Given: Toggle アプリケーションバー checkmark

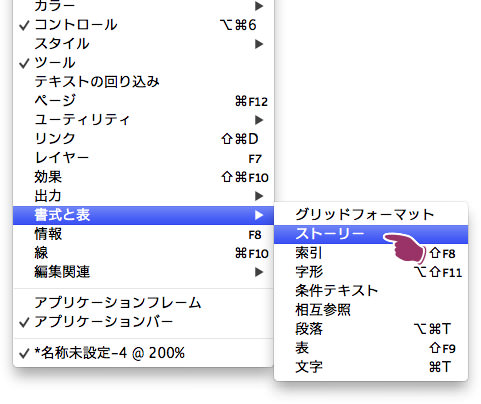Looking at the screenshot, I should (143, 322).
